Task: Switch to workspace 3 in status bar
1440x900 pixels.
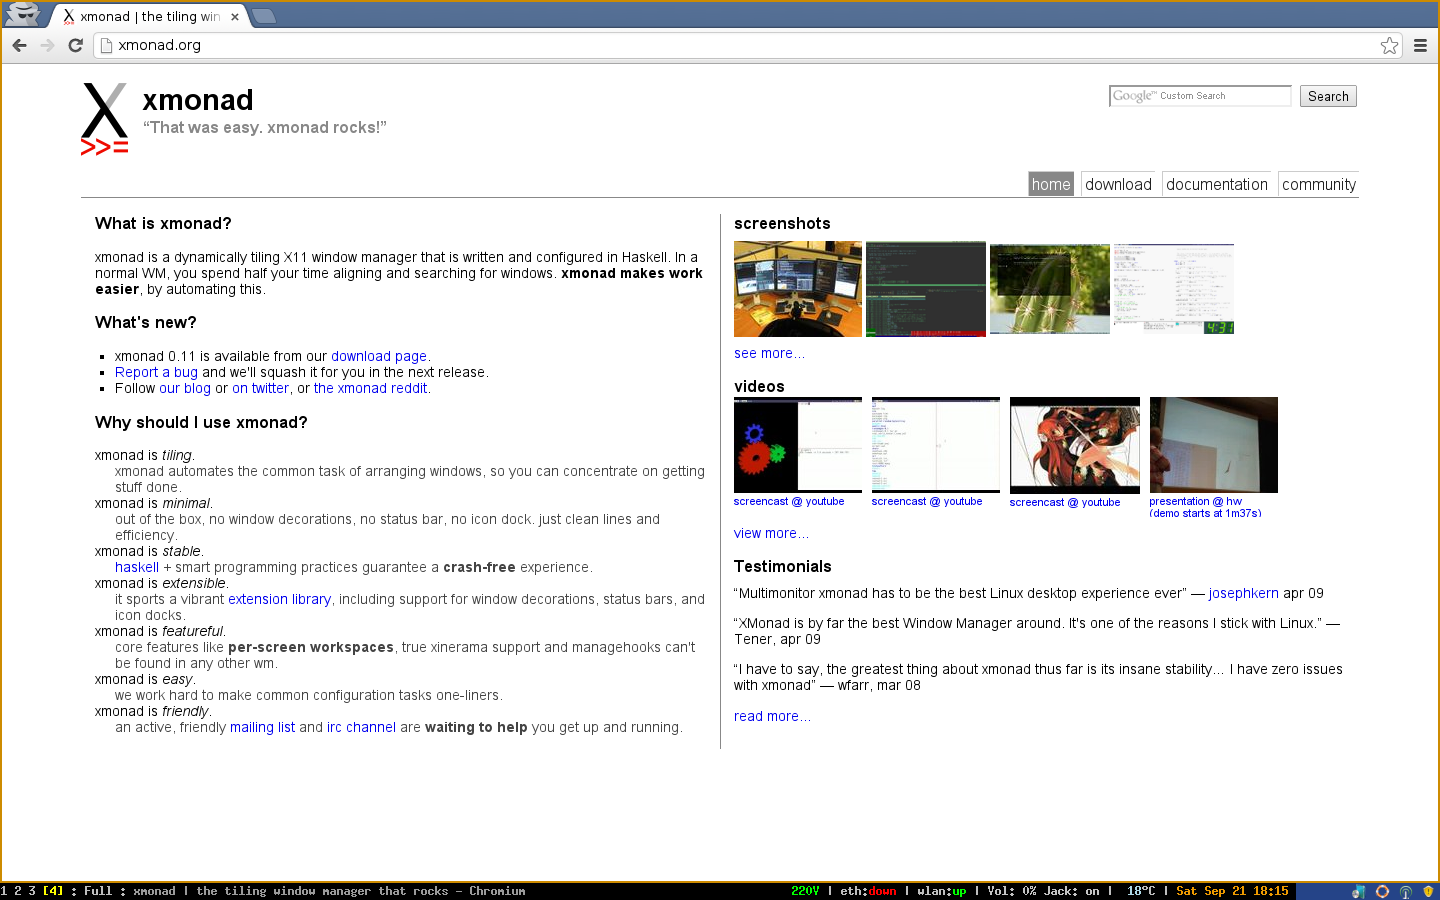Action: click(x=32, y=891)
